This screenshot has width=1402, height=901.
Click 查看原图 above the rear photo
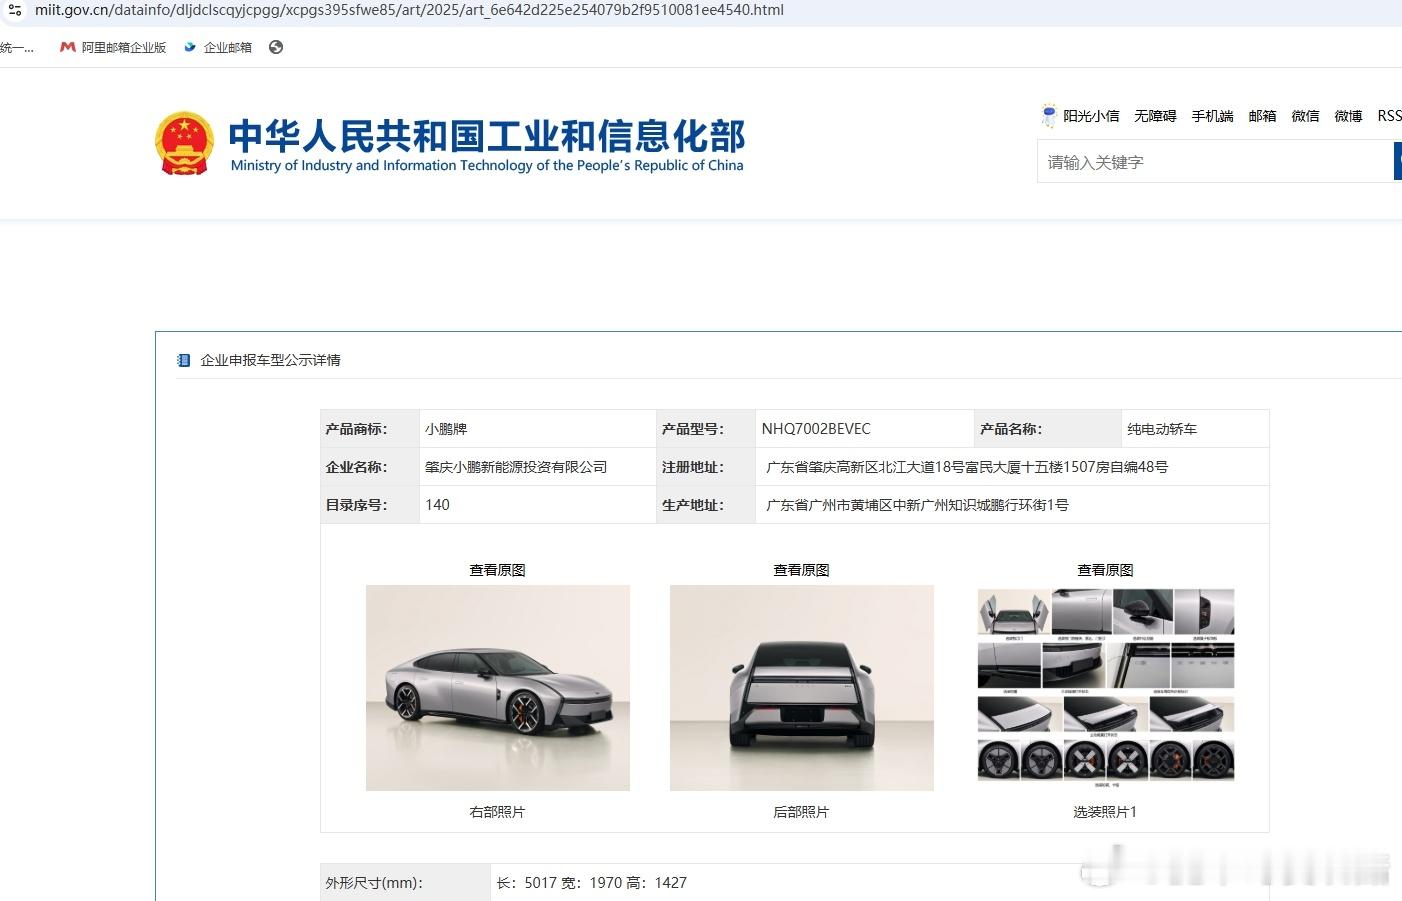tap(801, 570)
